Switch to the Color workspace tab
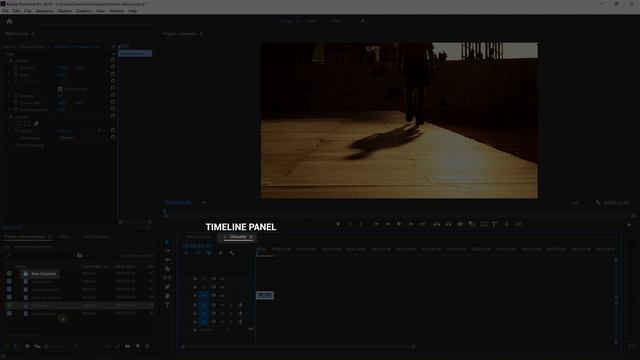The image size is (640, 360). tap(312, 21)
